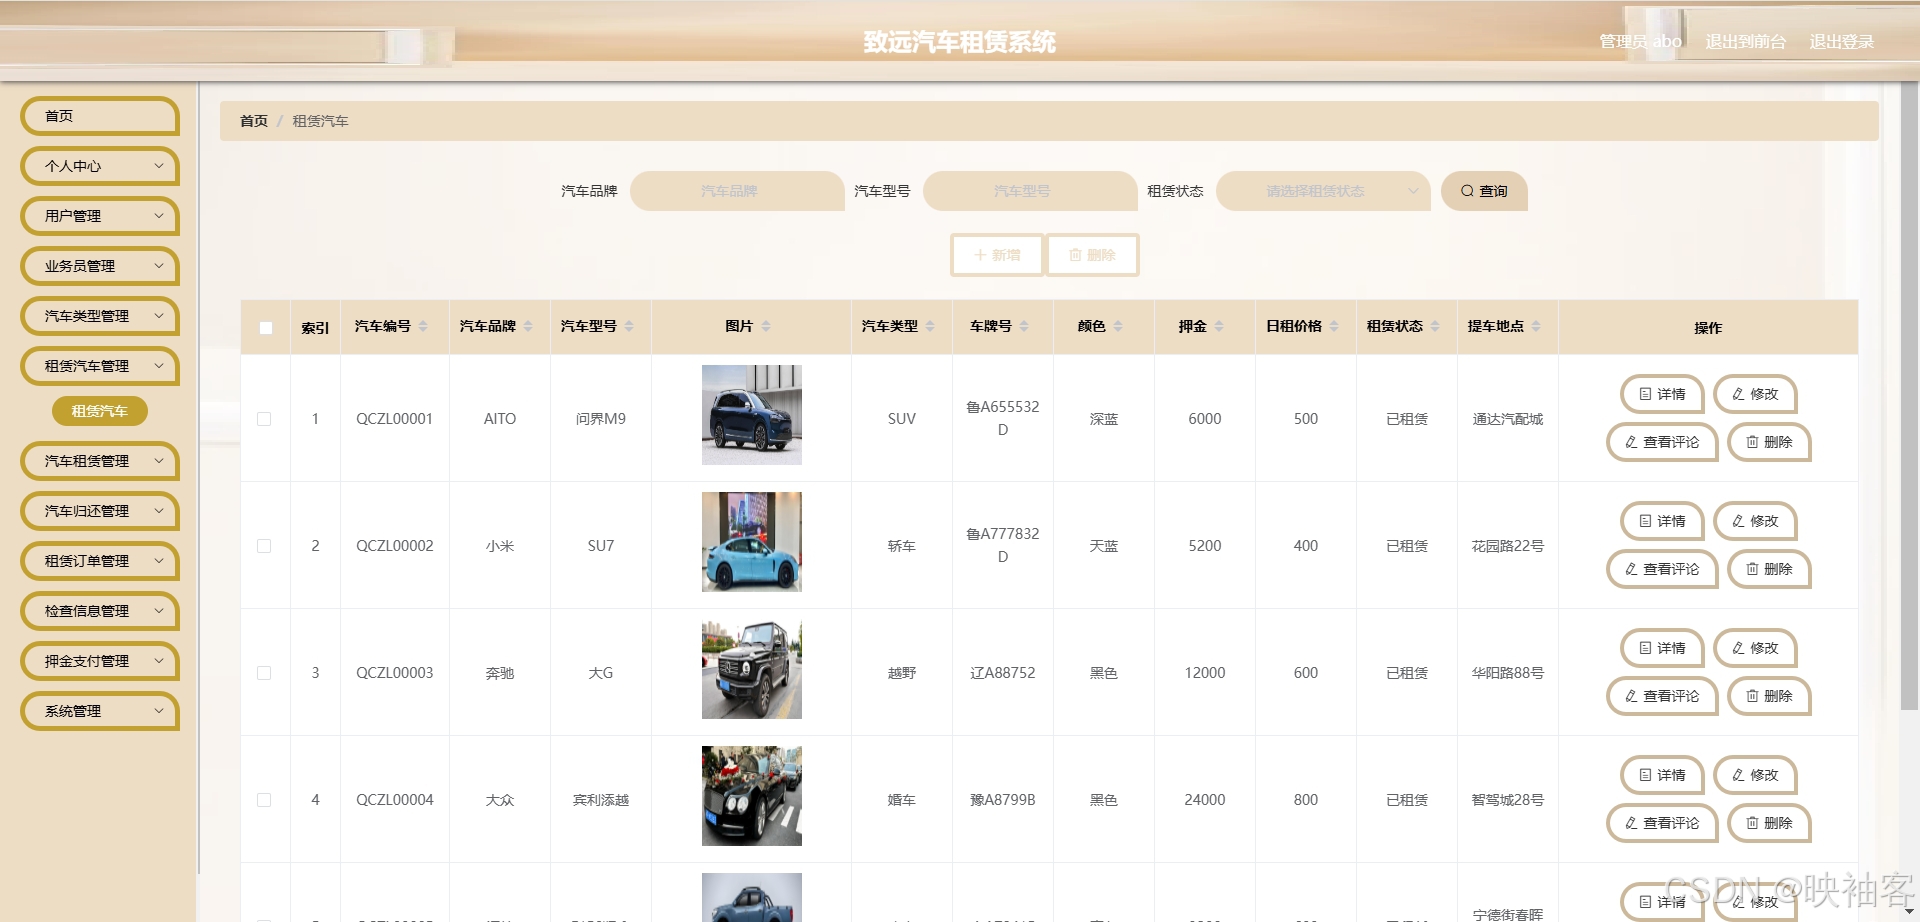
Task: Sort by 汽车编号 column arrows
Action: pyautogui.click(x=423, y=326)
